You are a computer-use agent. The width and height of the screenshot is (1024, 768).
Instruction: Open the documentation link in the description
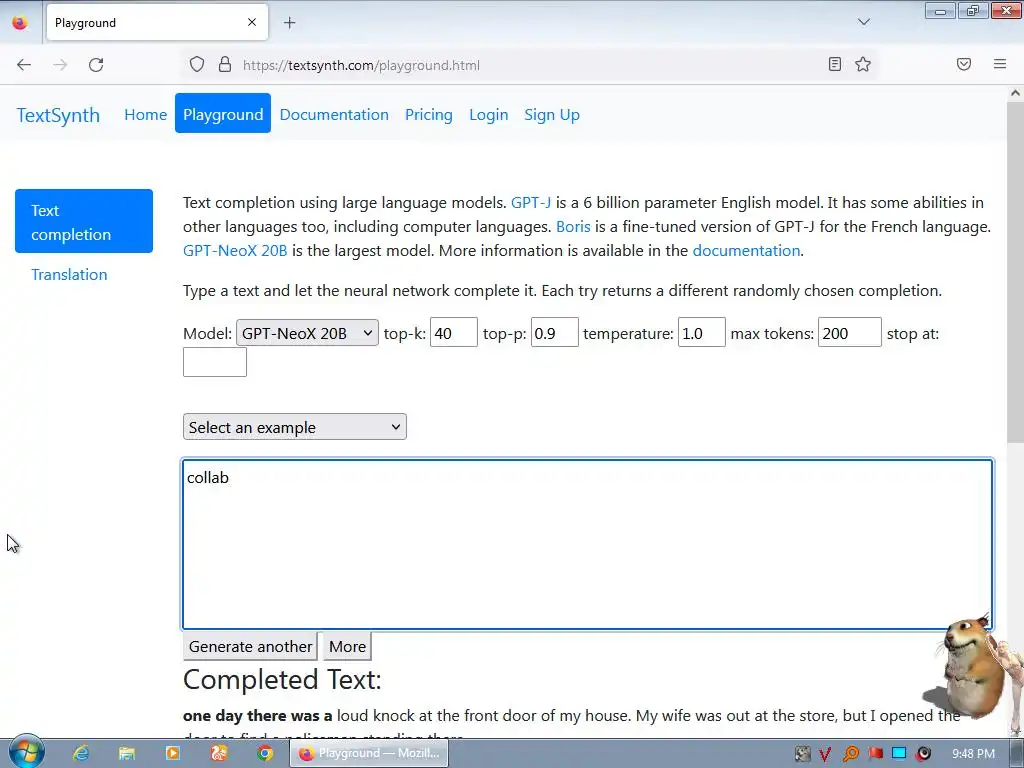[746, 251]
